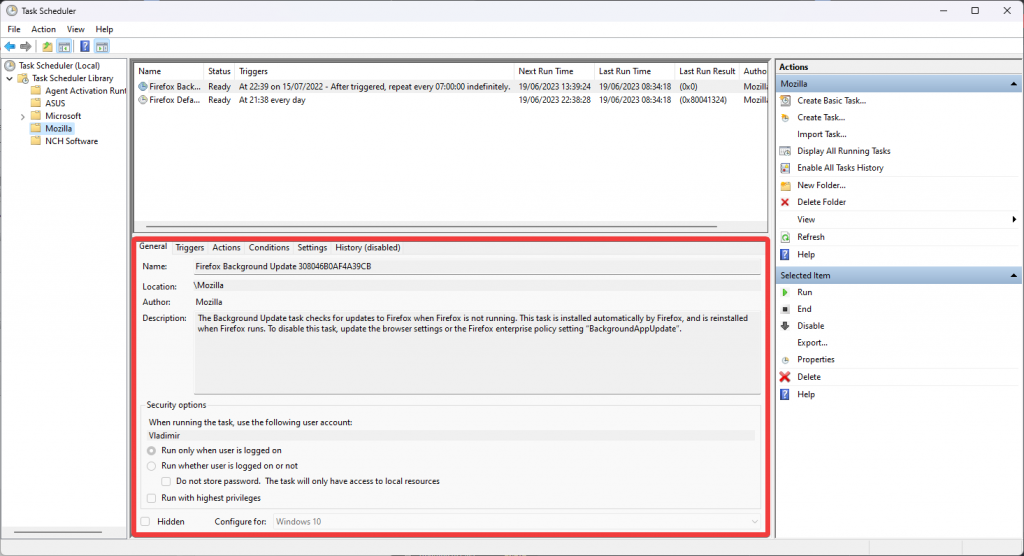
Task: Click the red Delete Folder icon
Action: [785, 202]
